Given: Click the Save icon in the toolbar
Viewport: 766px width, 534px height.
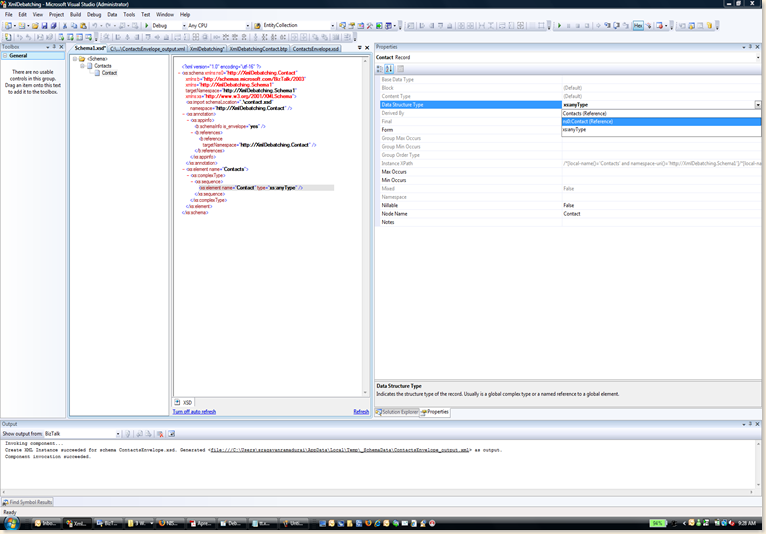Looking at the screenshot, I should pos(46,26).
